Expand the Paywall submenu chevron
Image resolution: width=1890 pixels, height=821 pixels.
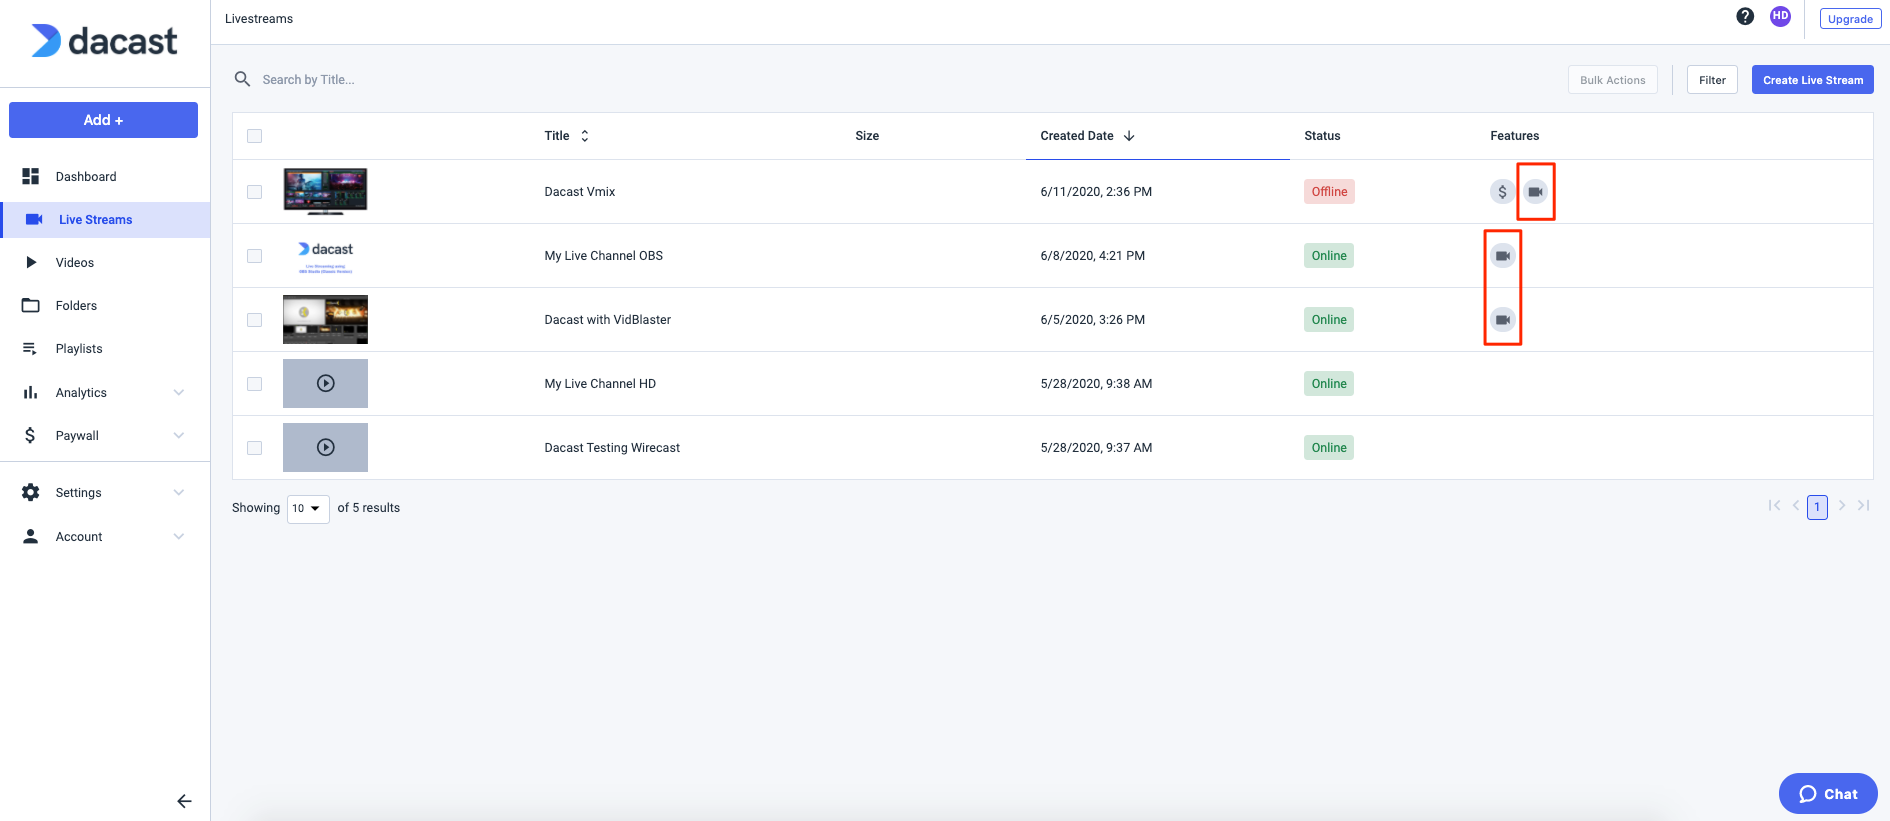[x=179, y=435]
